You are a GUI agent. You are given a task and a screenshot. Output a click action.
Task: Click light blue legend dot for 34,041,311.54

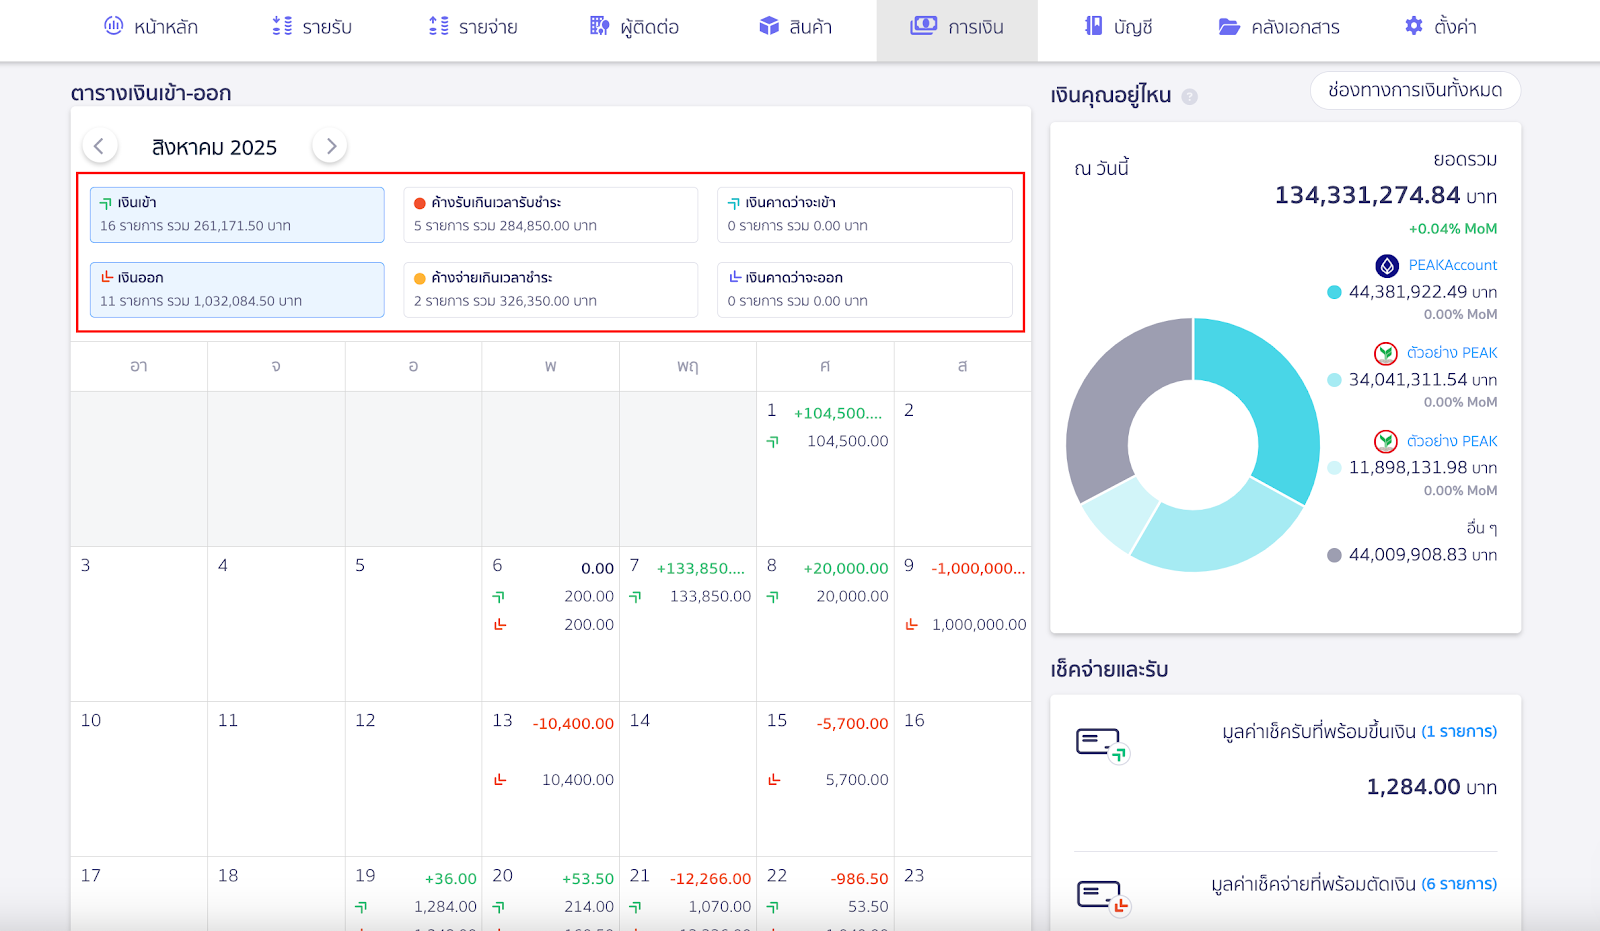pyautogui.click(x=1334, y=380)
